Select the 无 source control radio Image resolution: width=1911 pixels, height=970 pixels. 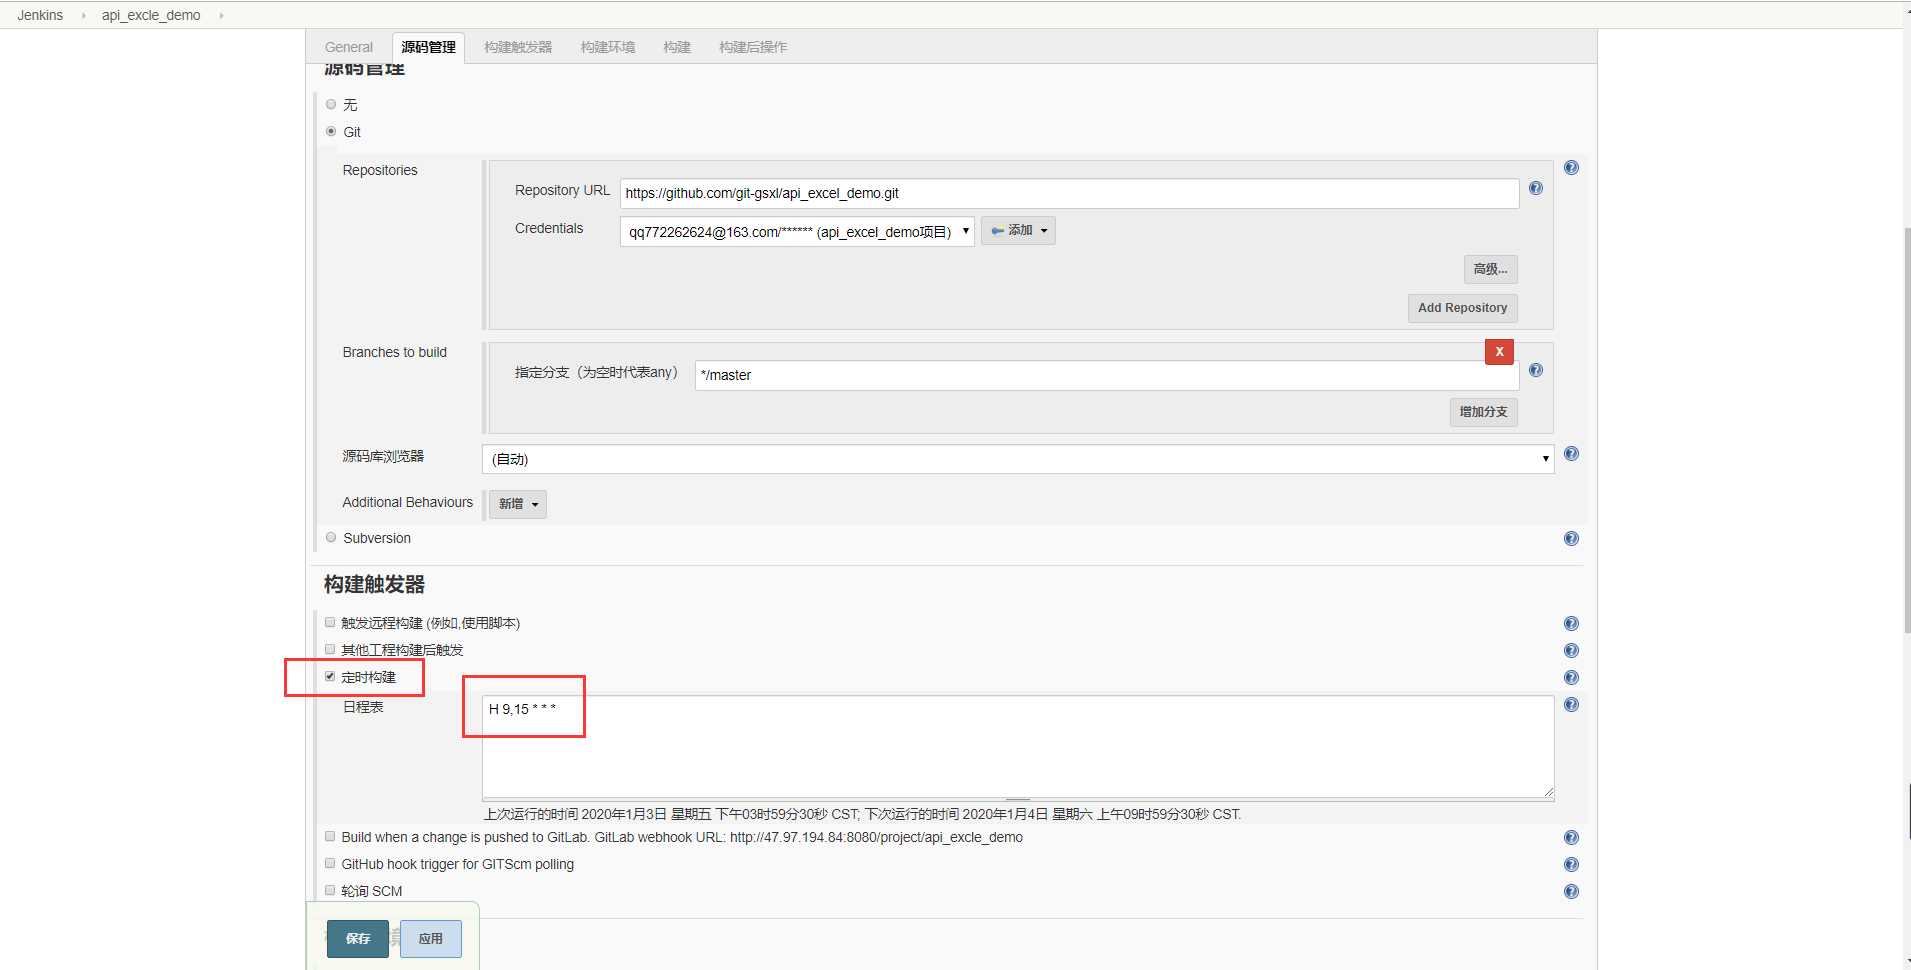pyautogui.click(x=331, y=104)
